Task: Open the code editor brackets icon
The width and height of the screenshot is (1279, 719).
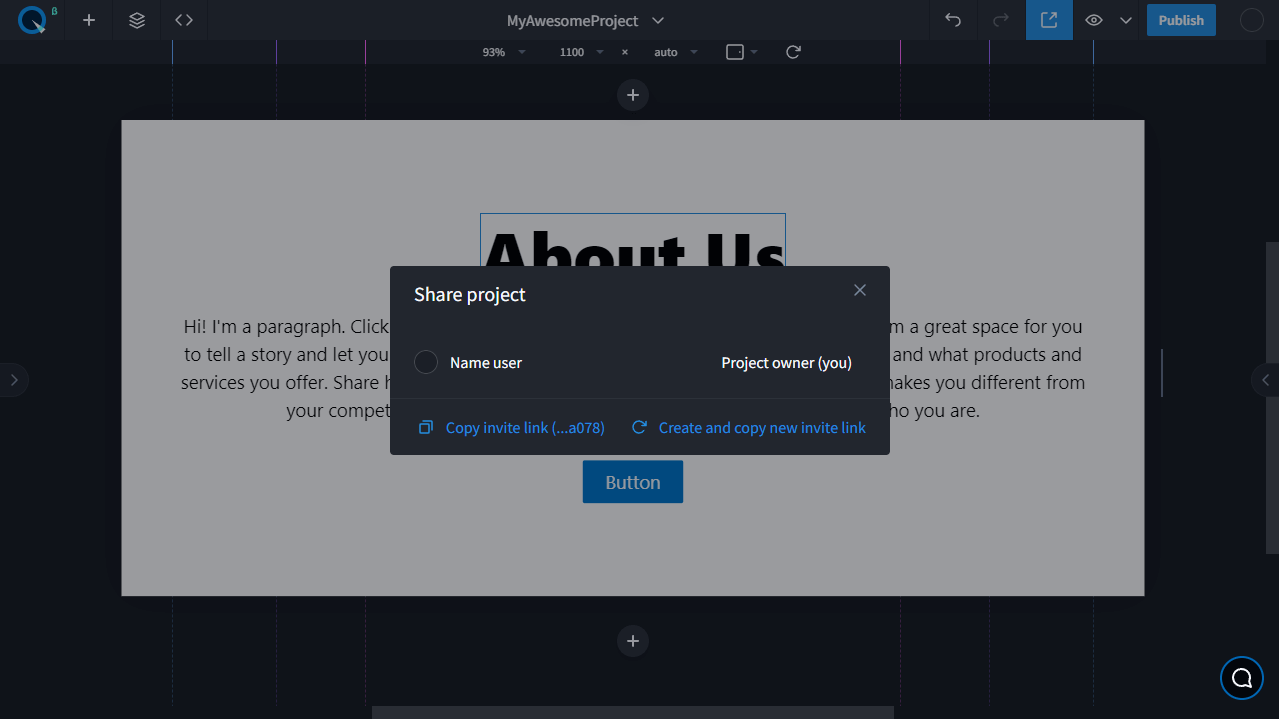Action: pos(184,20)
